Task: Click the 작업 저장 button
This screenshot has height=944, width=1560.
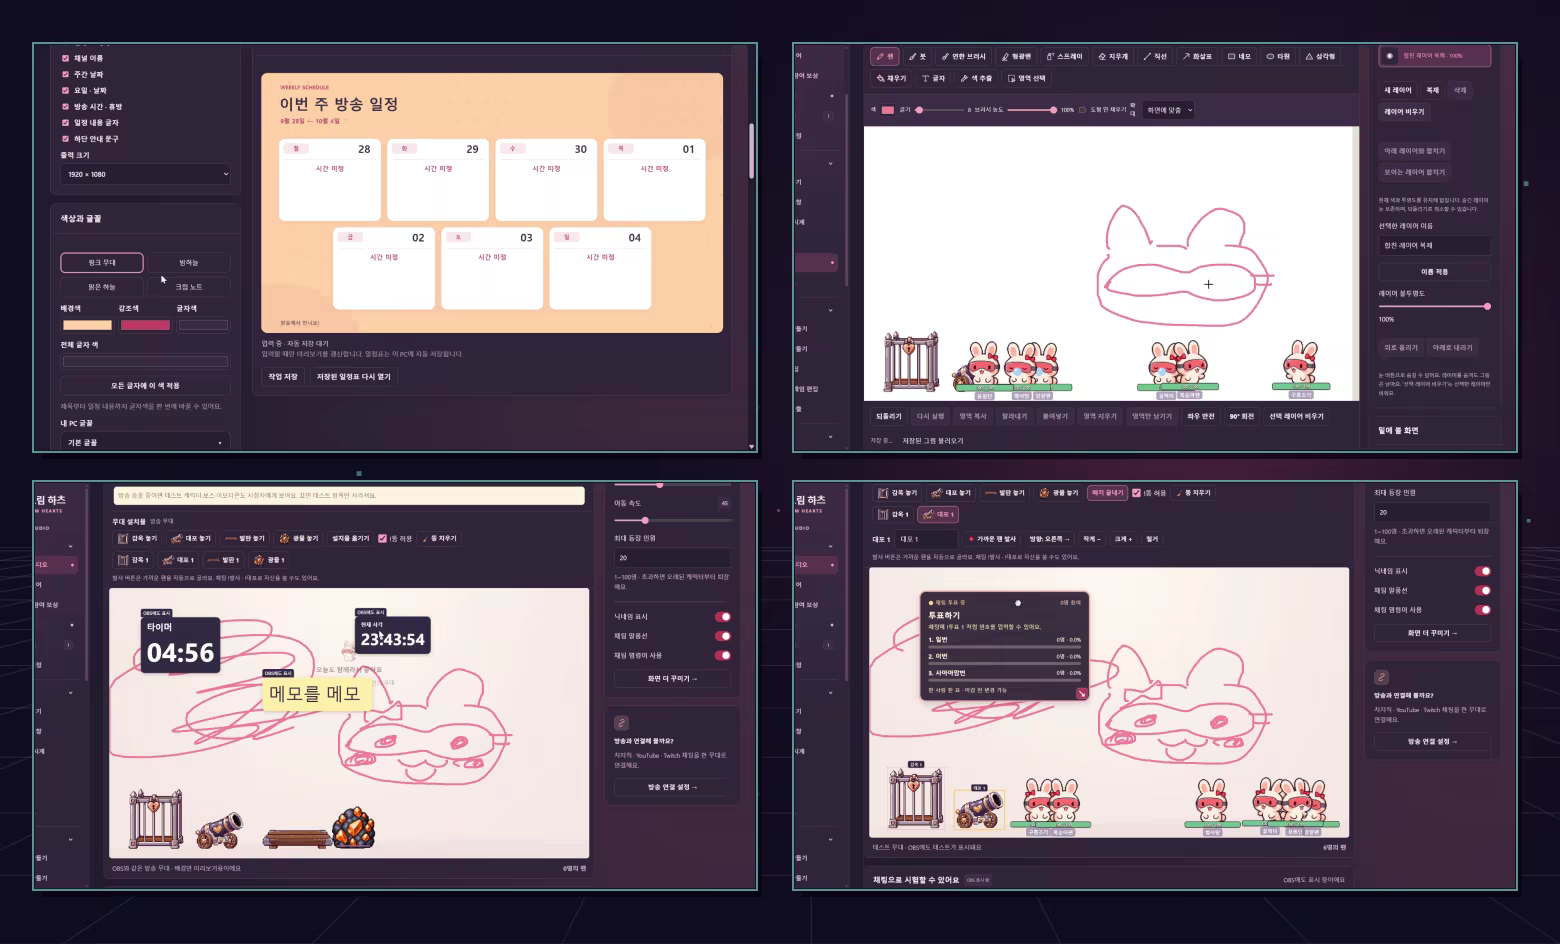Action: (x=283, y=377)
